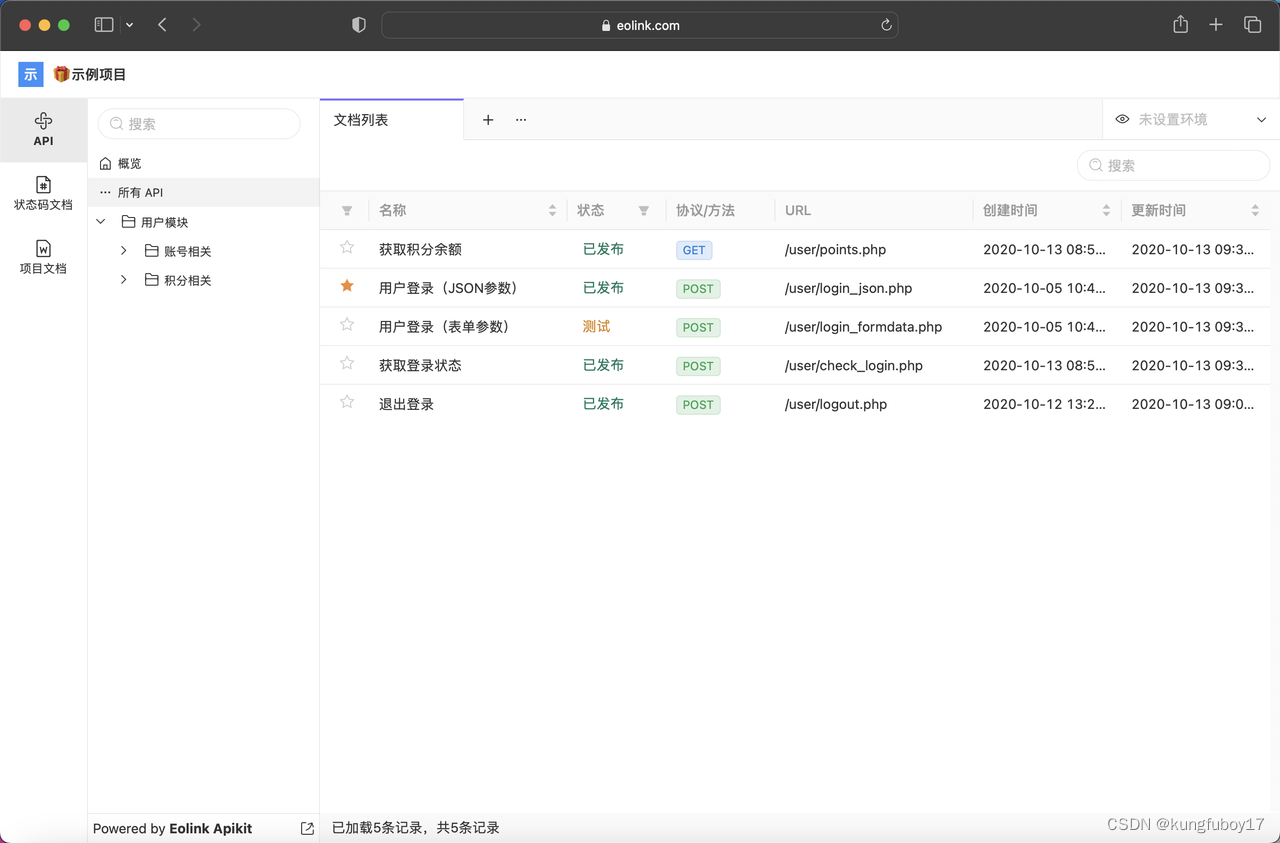Click the 积分相关 folder icon
The image size is (1280, 843).
152,280
